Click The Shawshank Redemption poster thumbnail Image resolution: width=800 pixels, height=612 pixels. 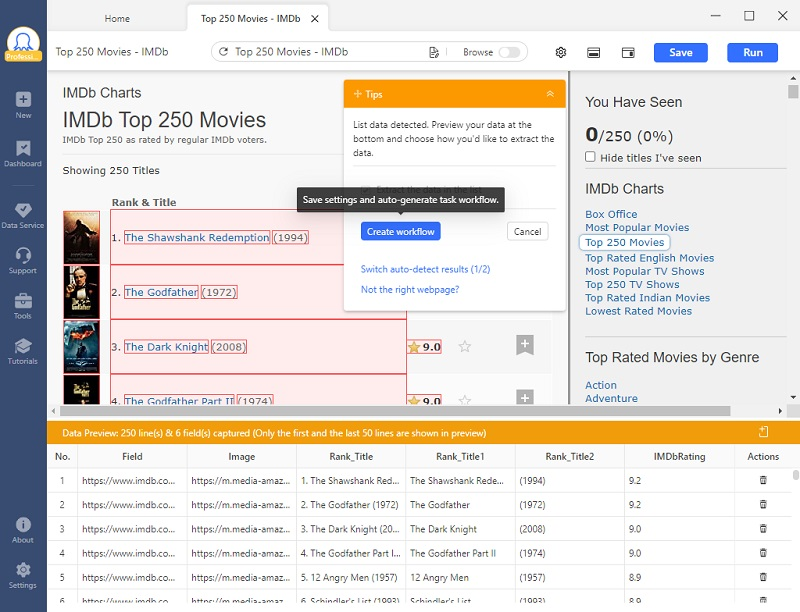tap(82, 237)
